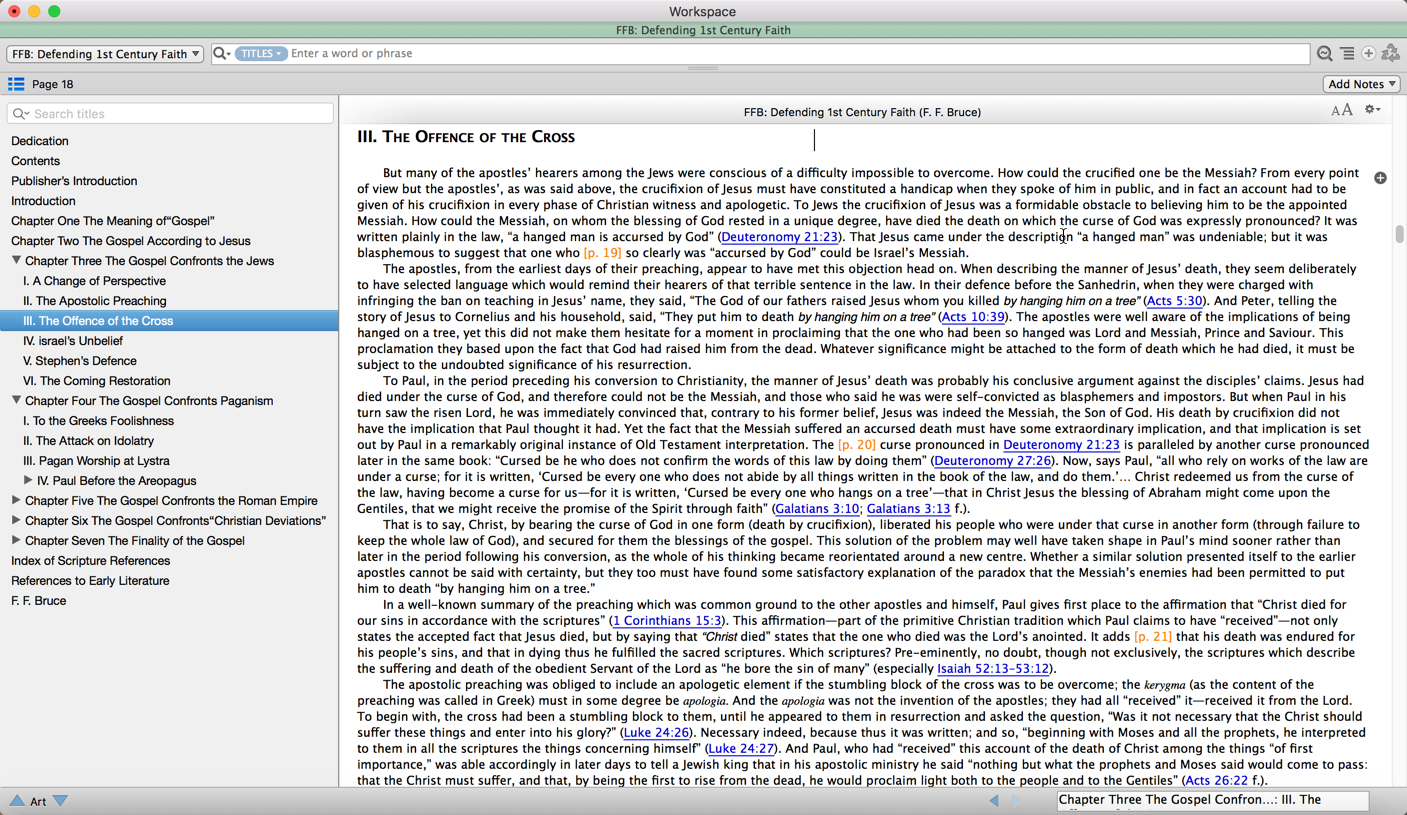Go forward with the right history arrow
Screen dimensions: 1407x815
[x=1016, y=800]
